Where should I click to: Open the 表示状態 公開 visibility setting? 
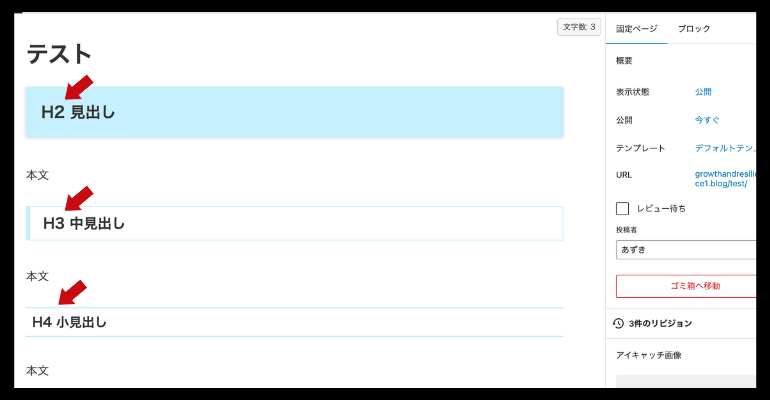703,92
